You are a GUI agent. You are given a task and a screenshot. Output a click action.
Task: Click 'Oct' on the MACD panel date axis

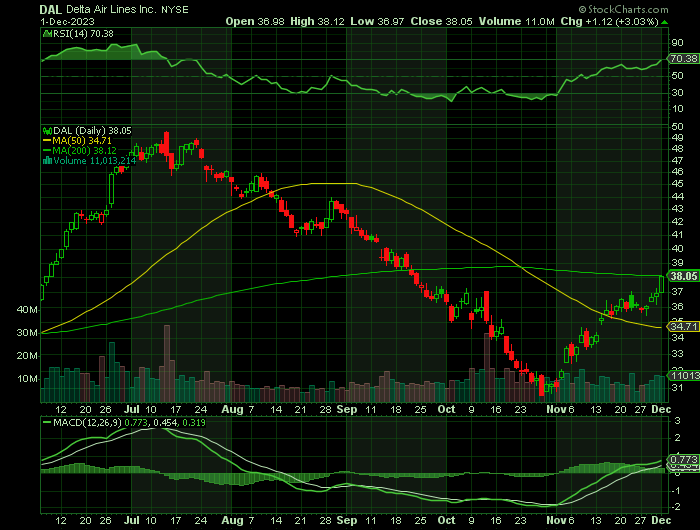[446, 520]
